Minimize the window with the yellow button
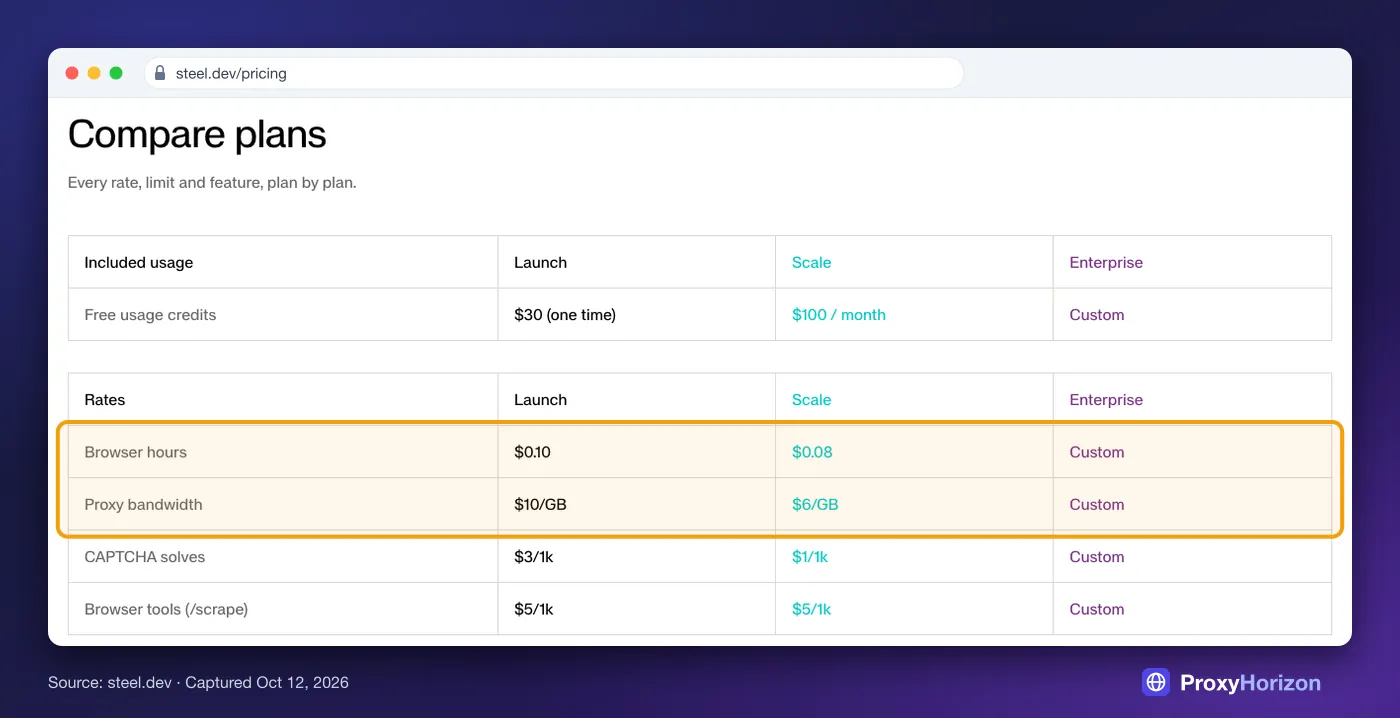1400x718 pixels. pyautogui.click(x=94, y=73)
